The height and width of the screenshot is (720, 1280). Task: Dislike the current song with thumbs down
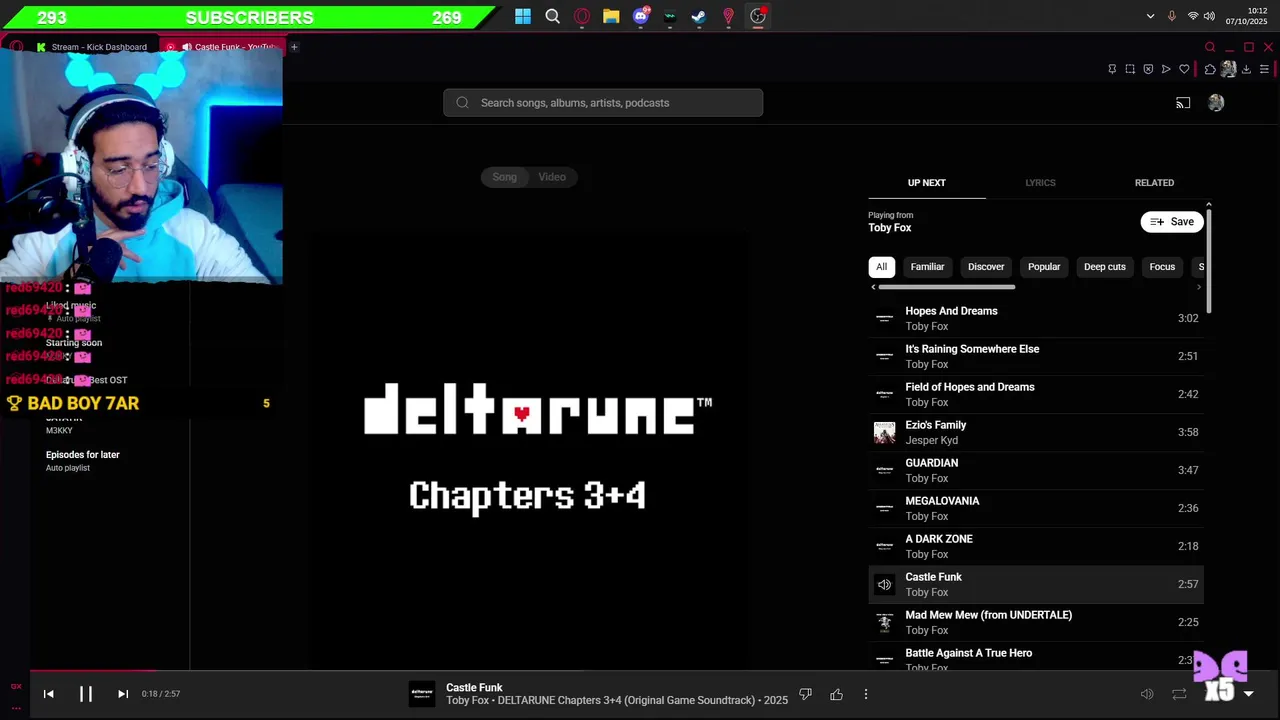tap(805, 694)
